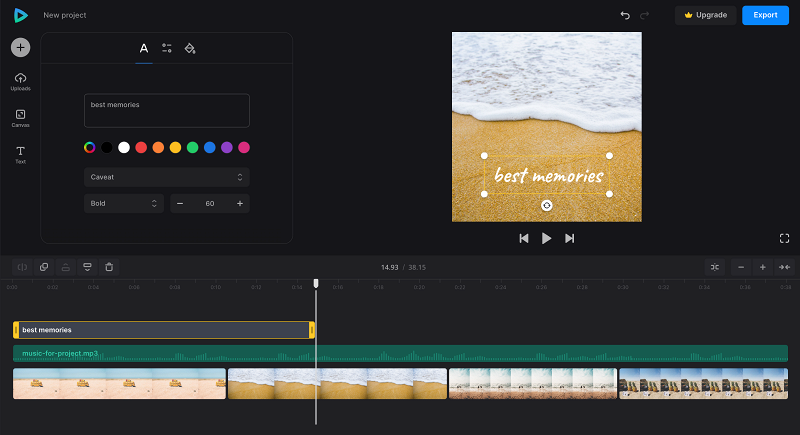Click the 'best memories' text on preview
Viewport: 800px width, 435px height.
(x=549, y=175)
